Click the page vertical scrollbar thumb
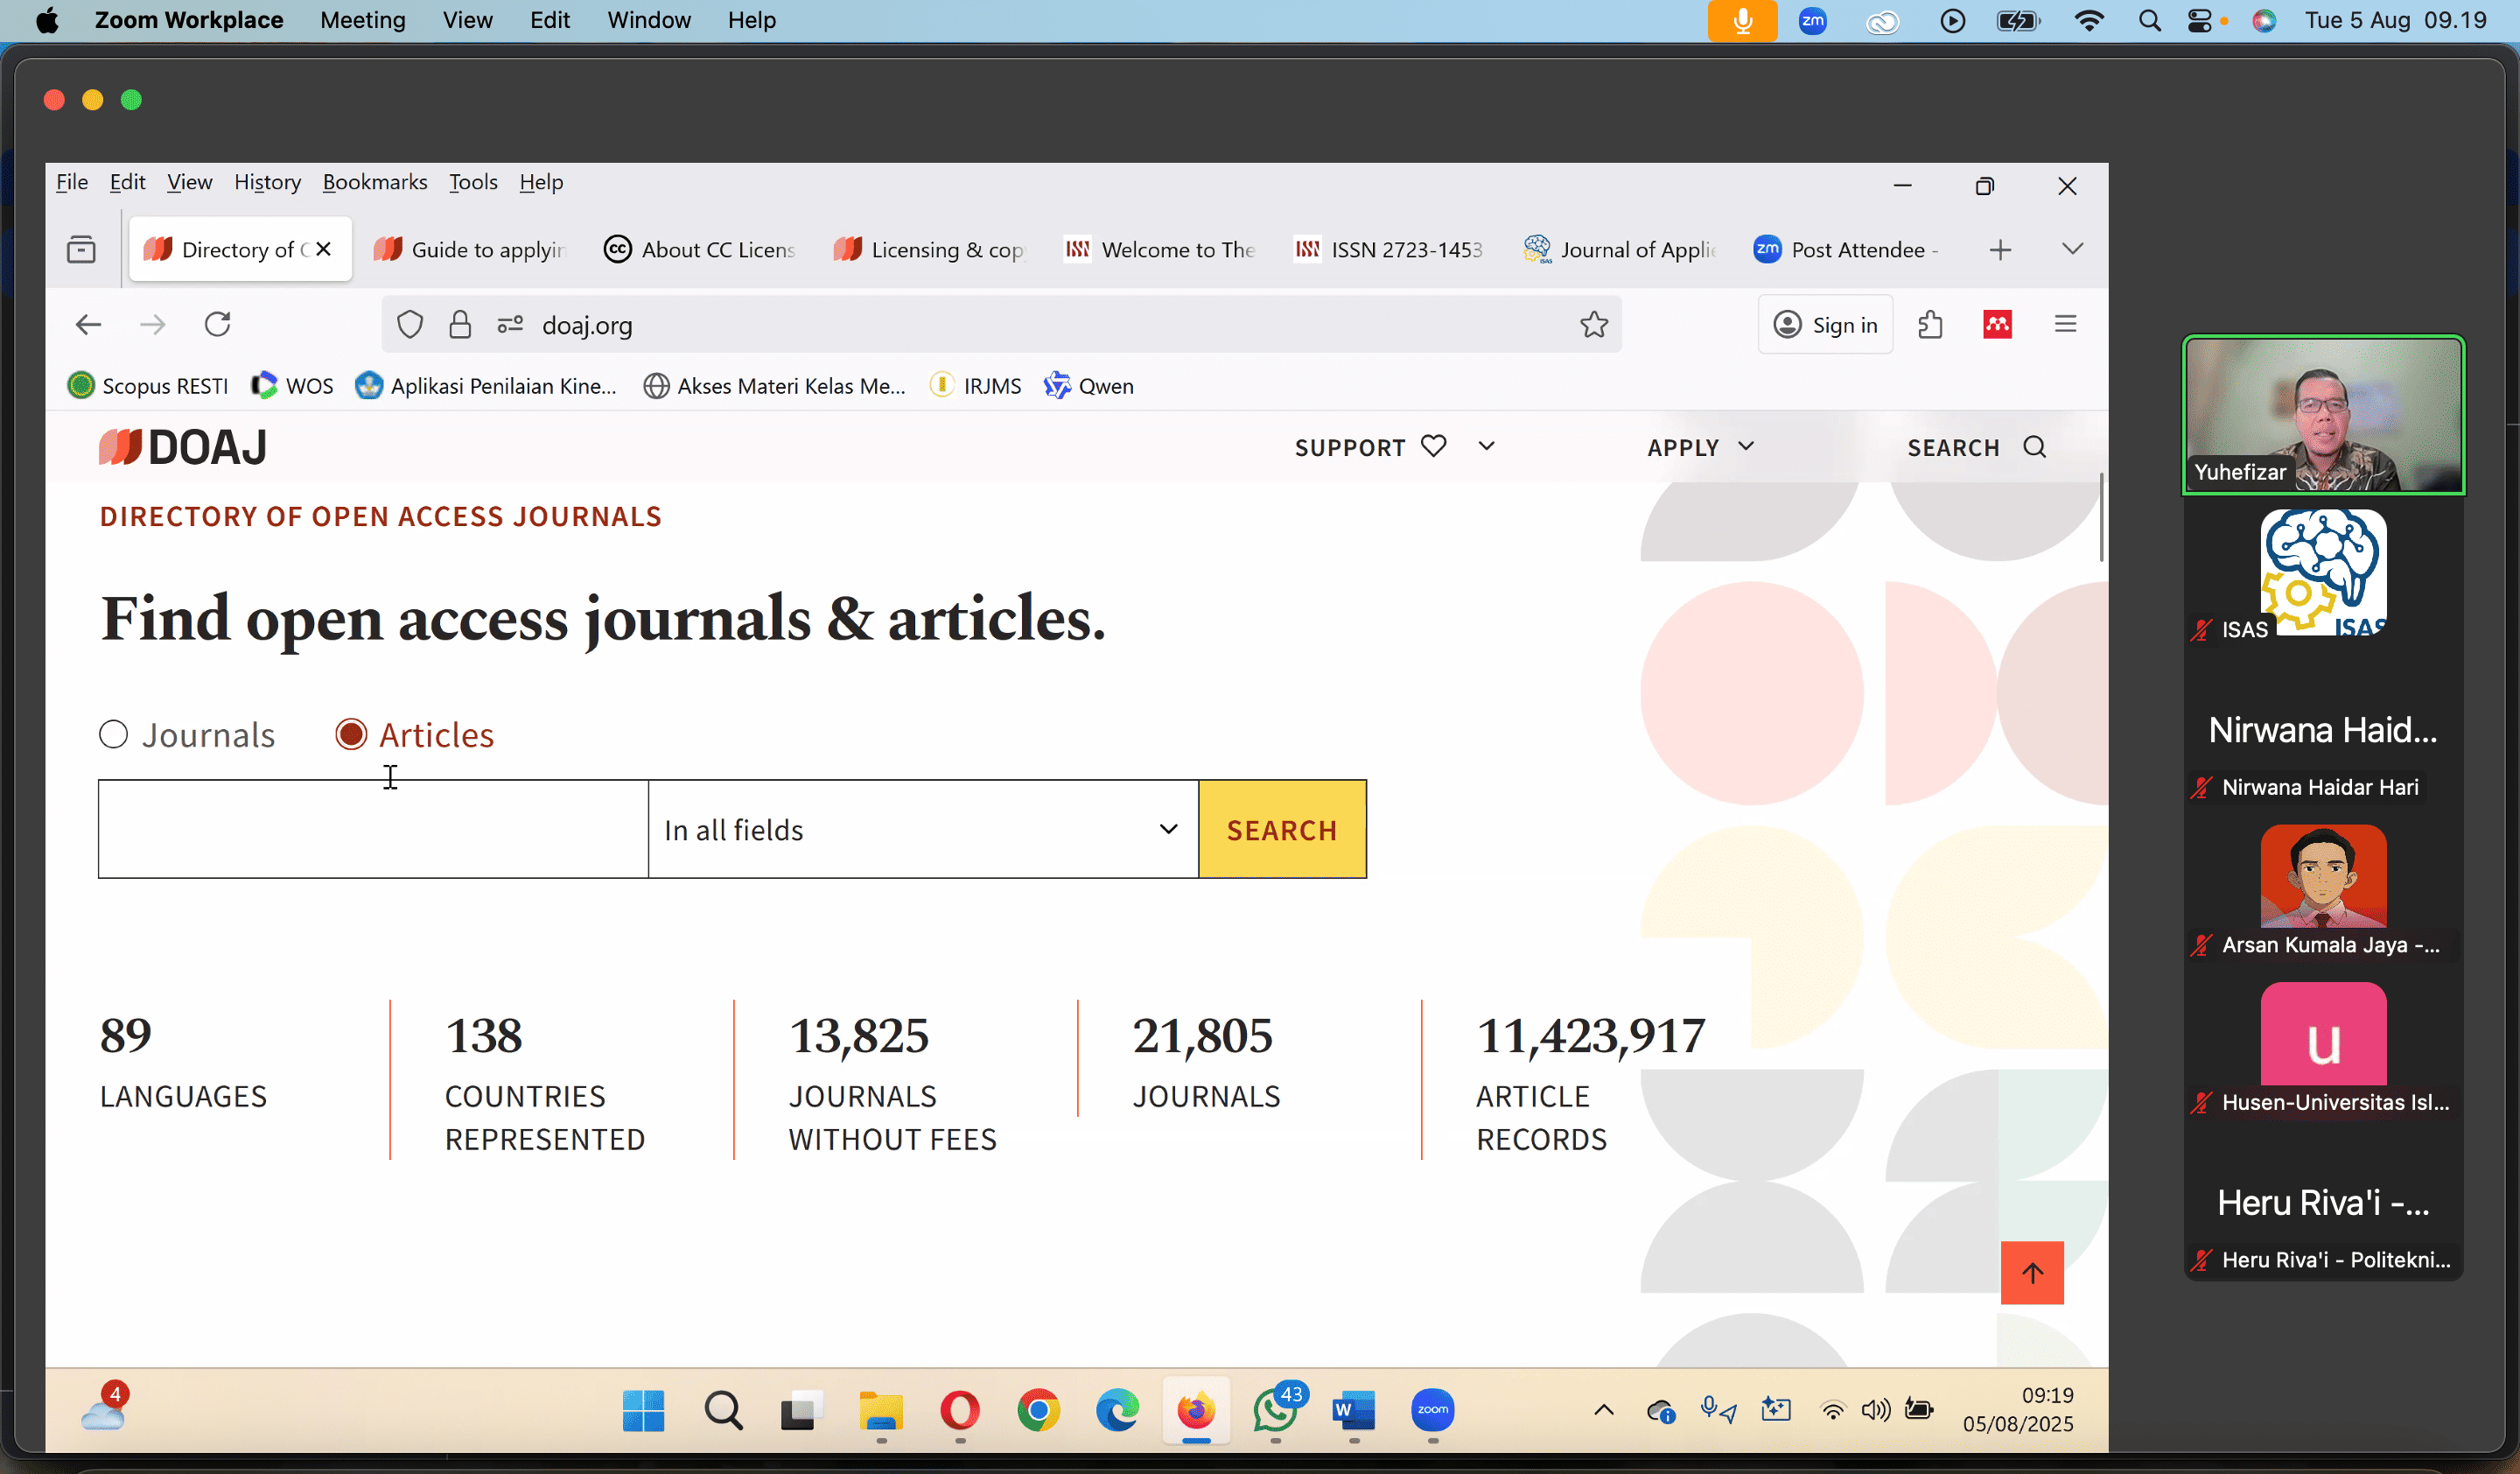The image size is (2520, 1474). pos(2101,517)
